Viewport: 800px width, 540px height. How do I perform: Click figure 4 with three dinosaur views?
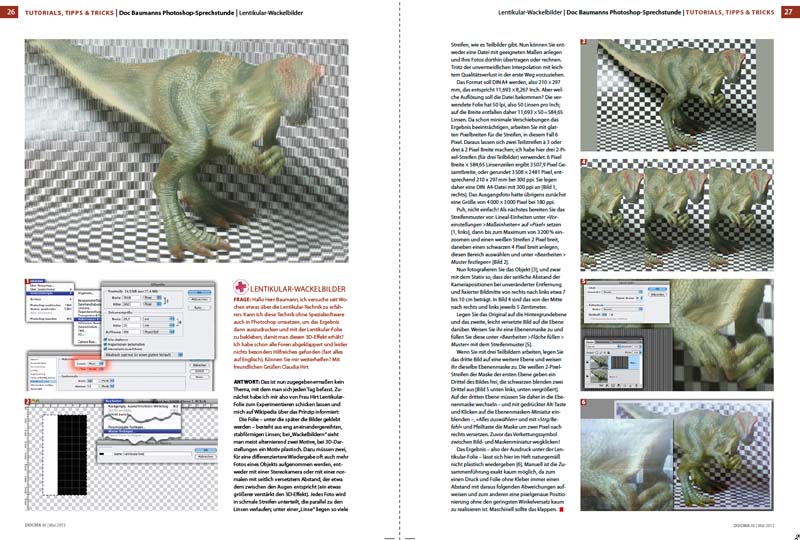(x=677, y=215)
